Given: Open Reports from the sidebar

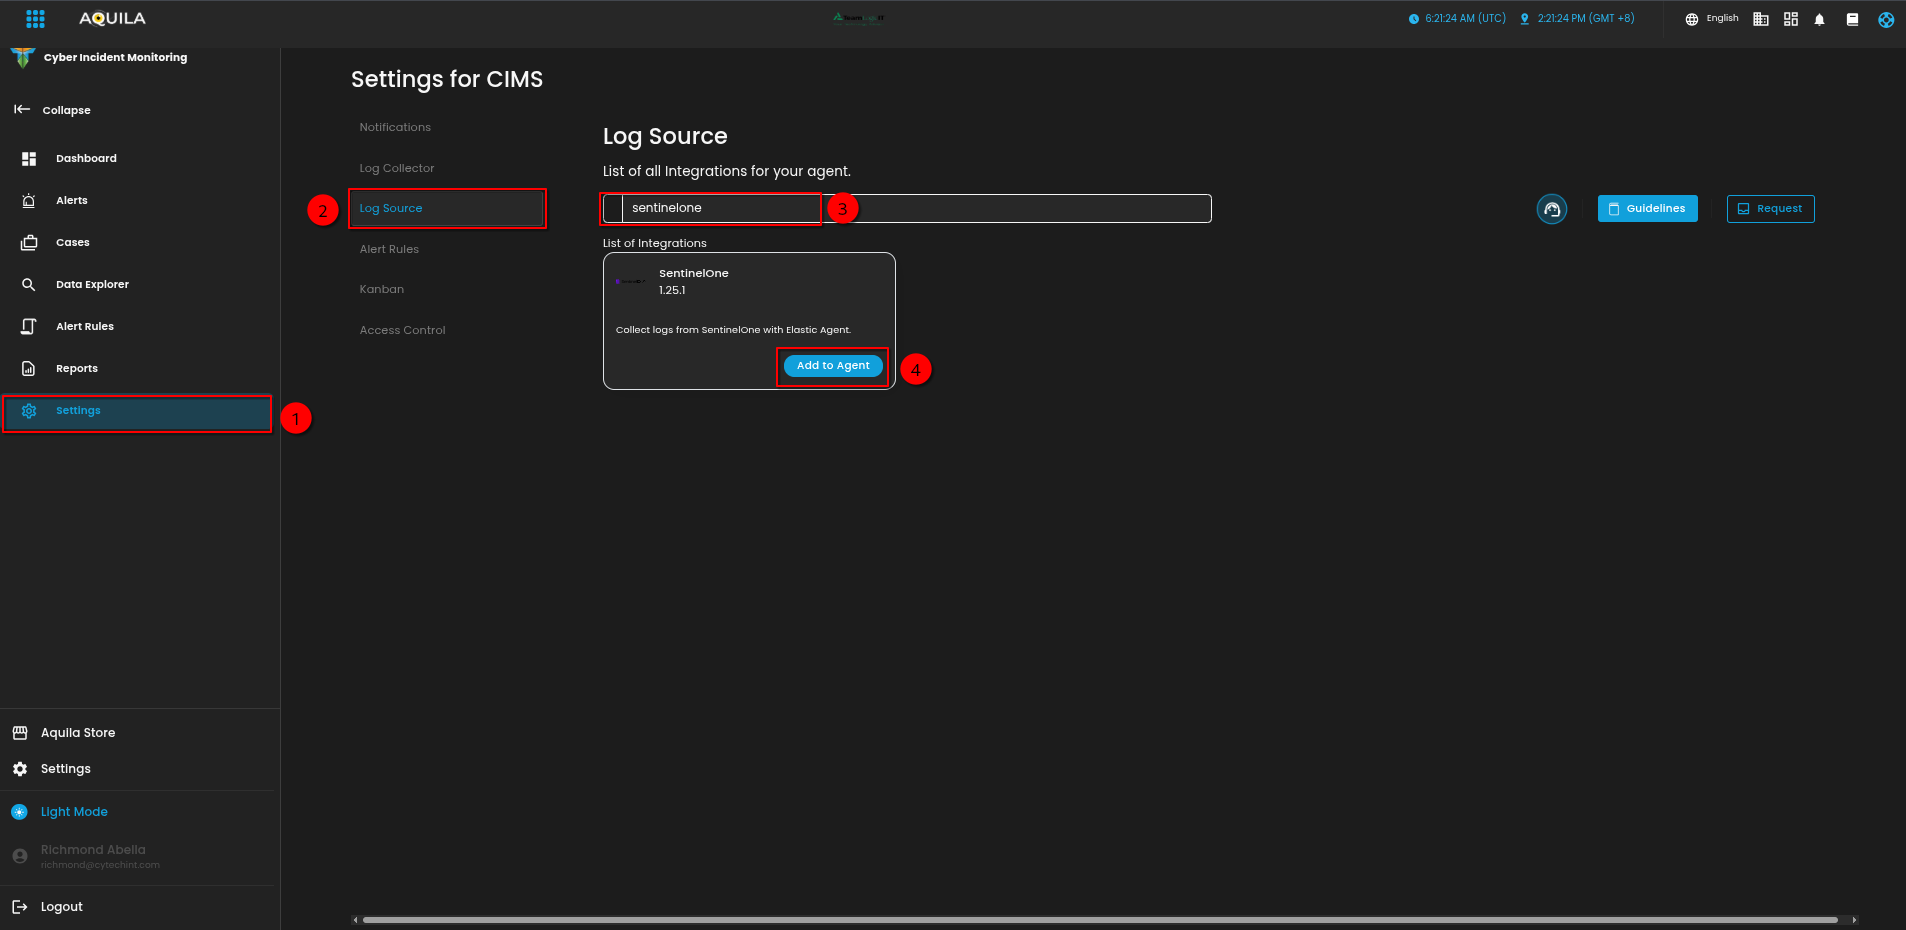Looking at the screenshot, I should (x=76, y=369).
